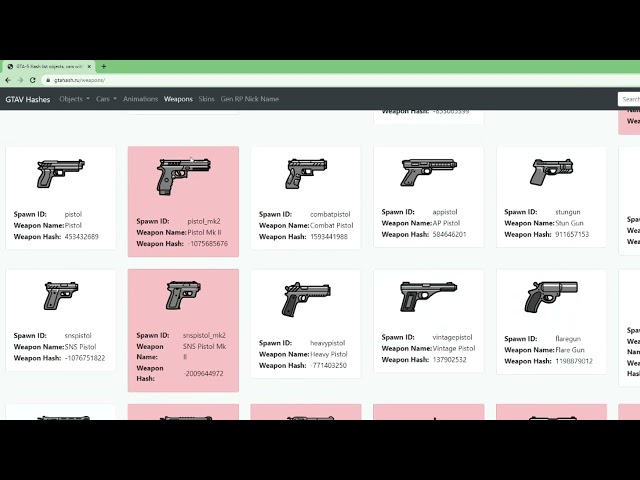Viewport: 640px width, 480px height.
Task: Open the GTAV Hashes home link
Action: tap(28, 99)
